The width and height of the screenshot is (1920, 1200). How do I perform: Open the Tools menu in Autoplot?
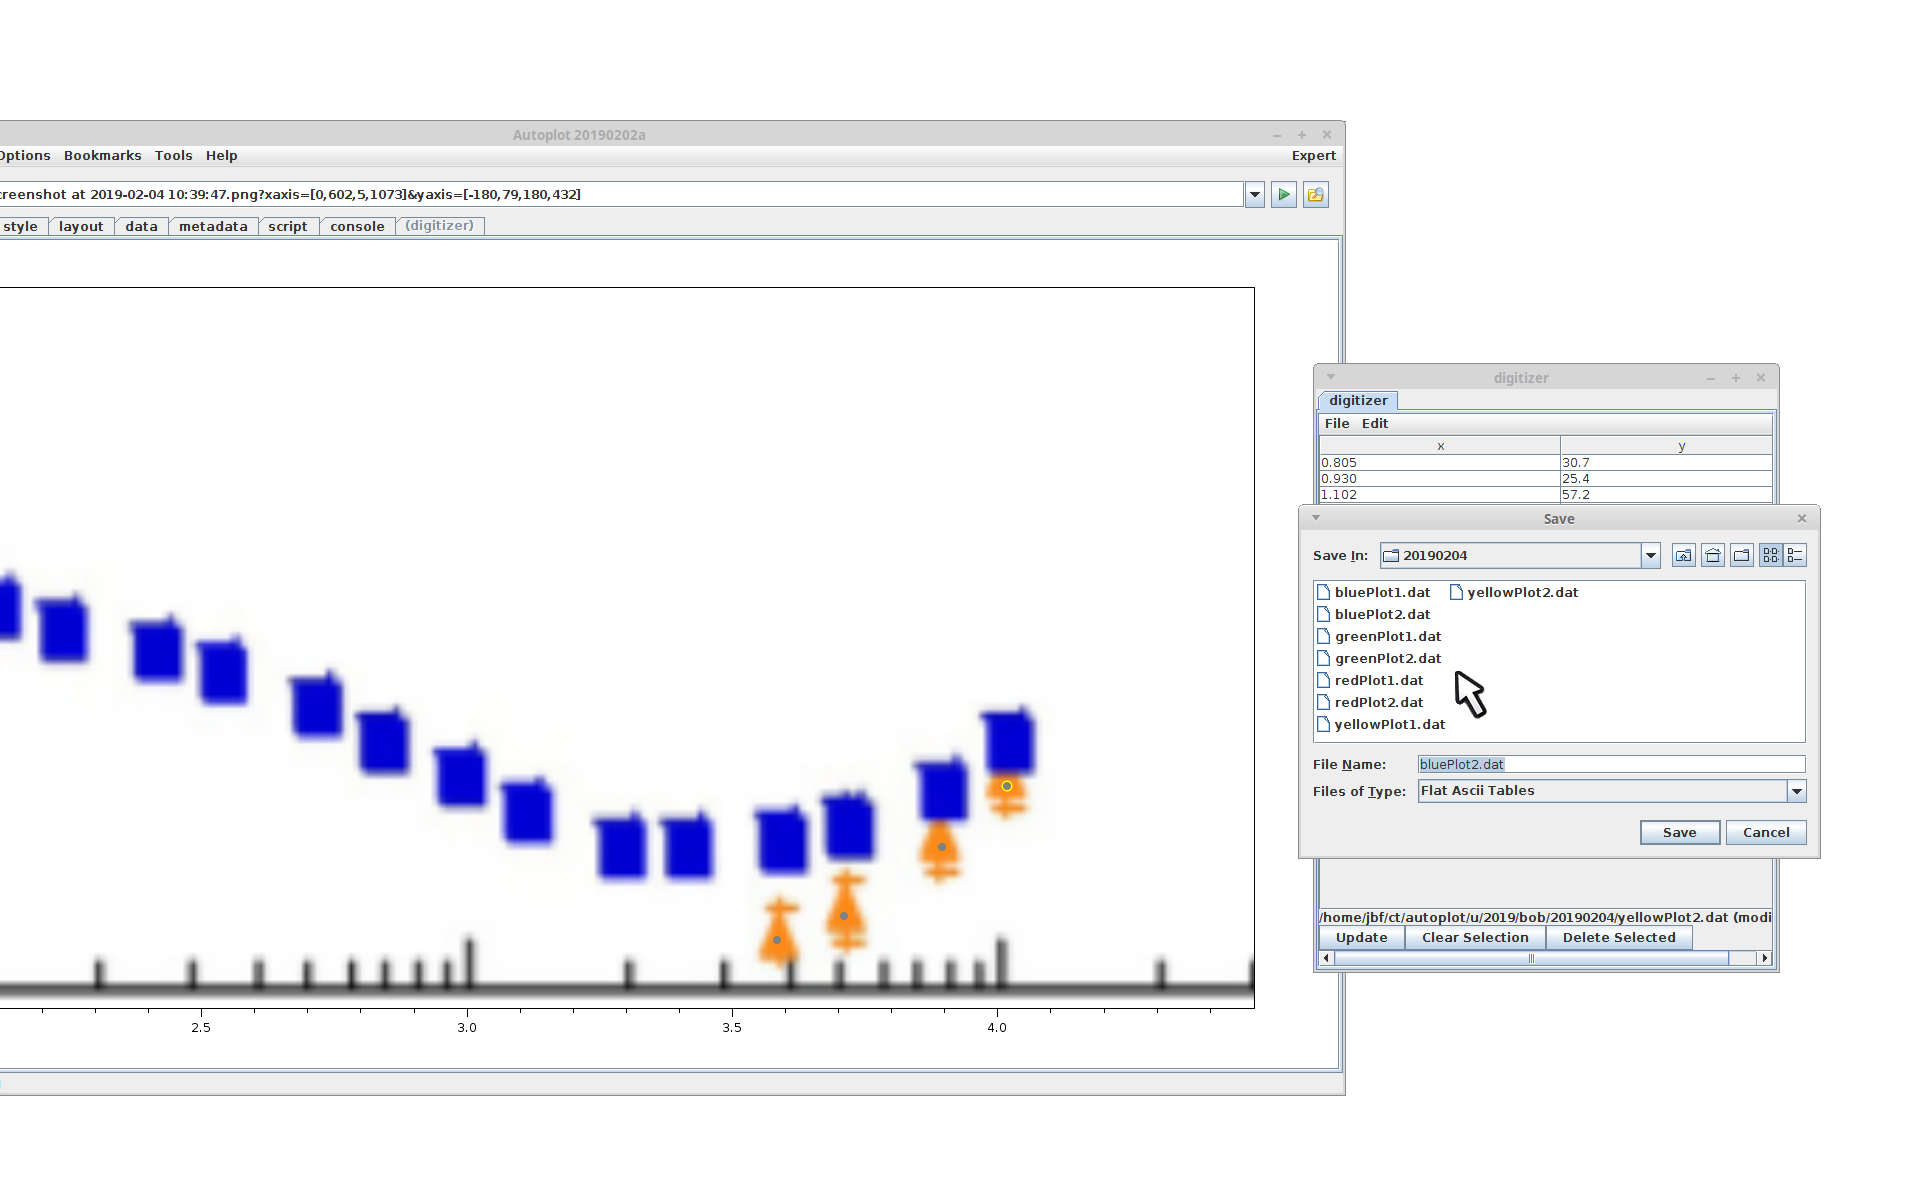pyautogui.click(x=173, y=156)
